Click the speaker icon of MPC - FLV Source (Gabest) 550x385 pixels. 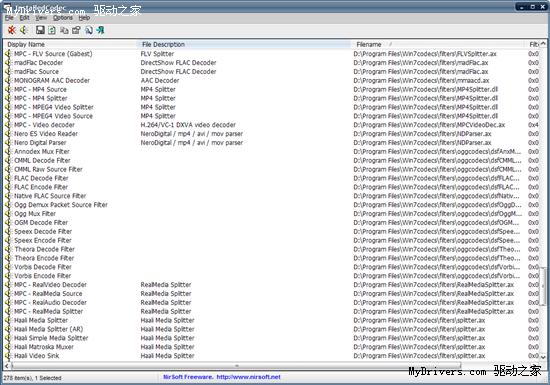[x=8, y=54]
